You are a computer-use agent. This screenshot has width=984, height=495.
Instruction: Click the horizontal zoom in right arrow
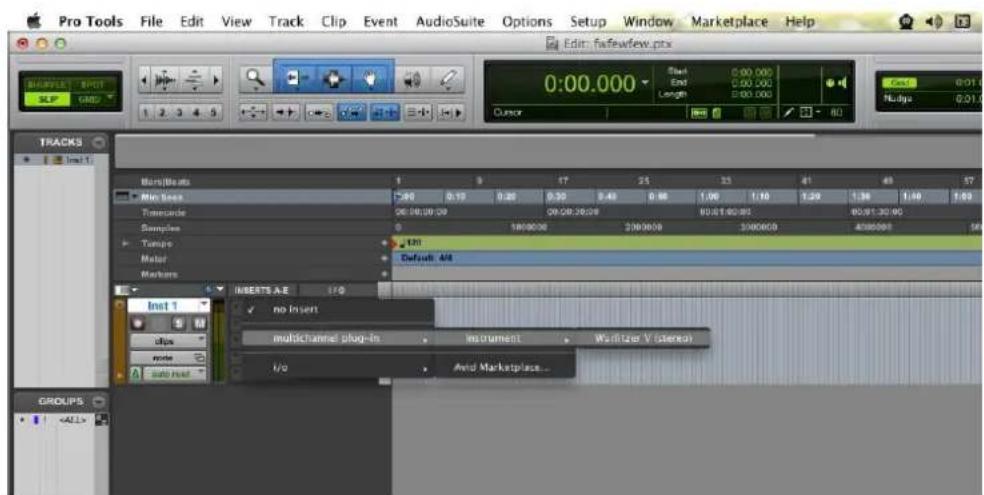click(x=217, y=82)
